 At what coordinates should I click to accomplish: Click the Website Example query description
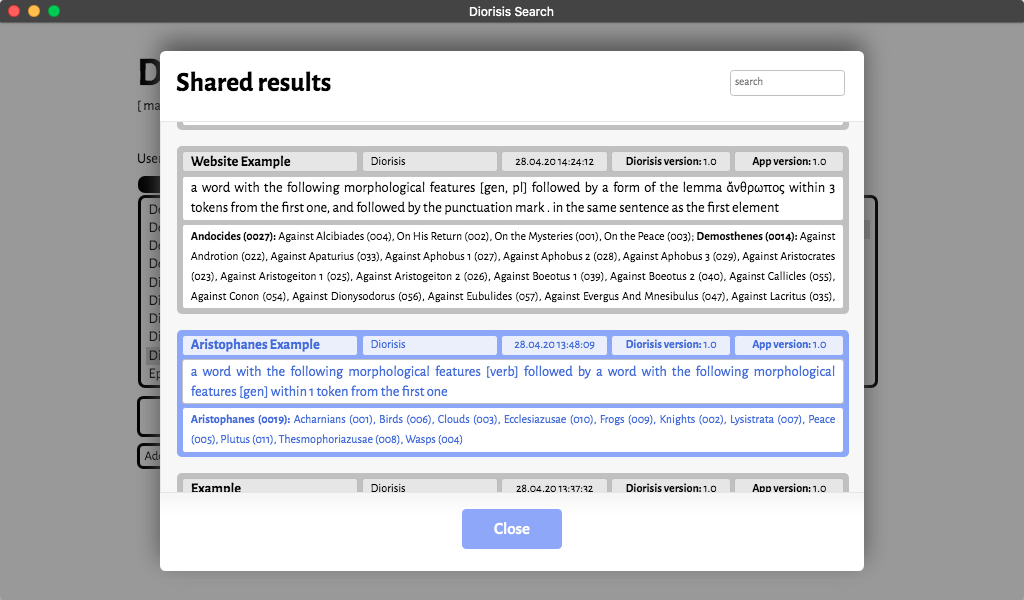point(512,198)
